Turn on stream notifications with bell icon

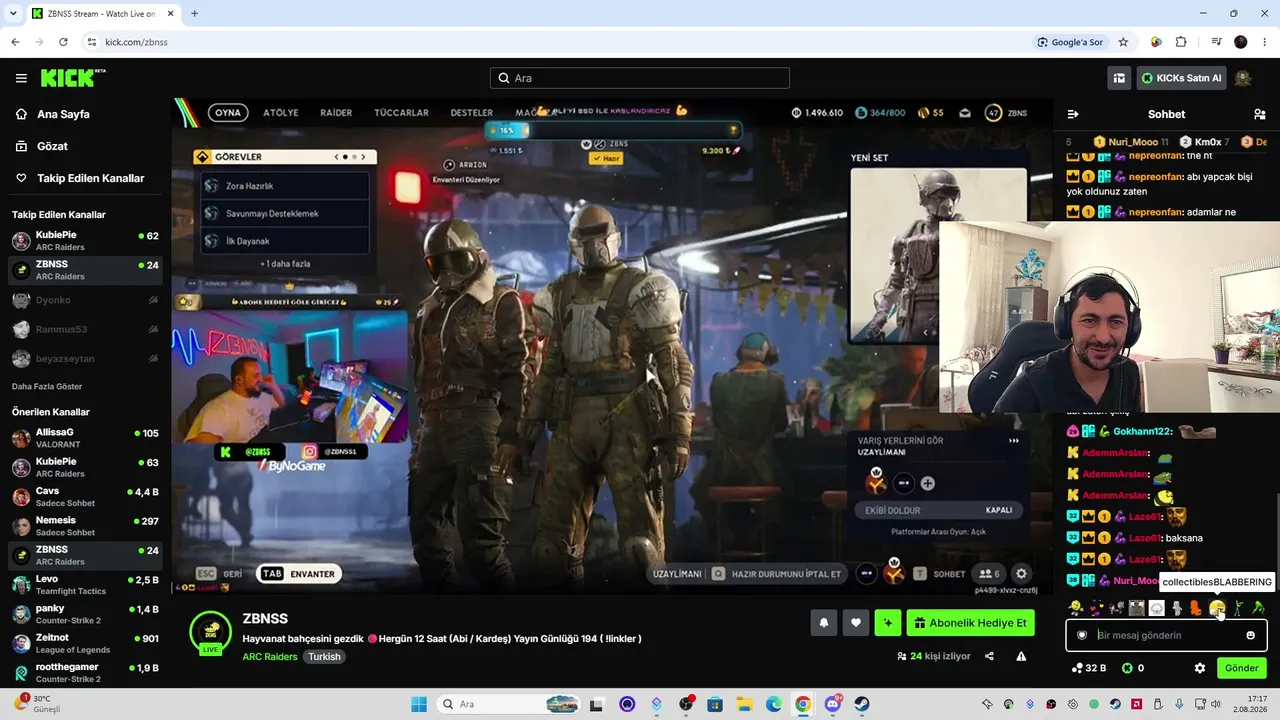tap(824, 623)
